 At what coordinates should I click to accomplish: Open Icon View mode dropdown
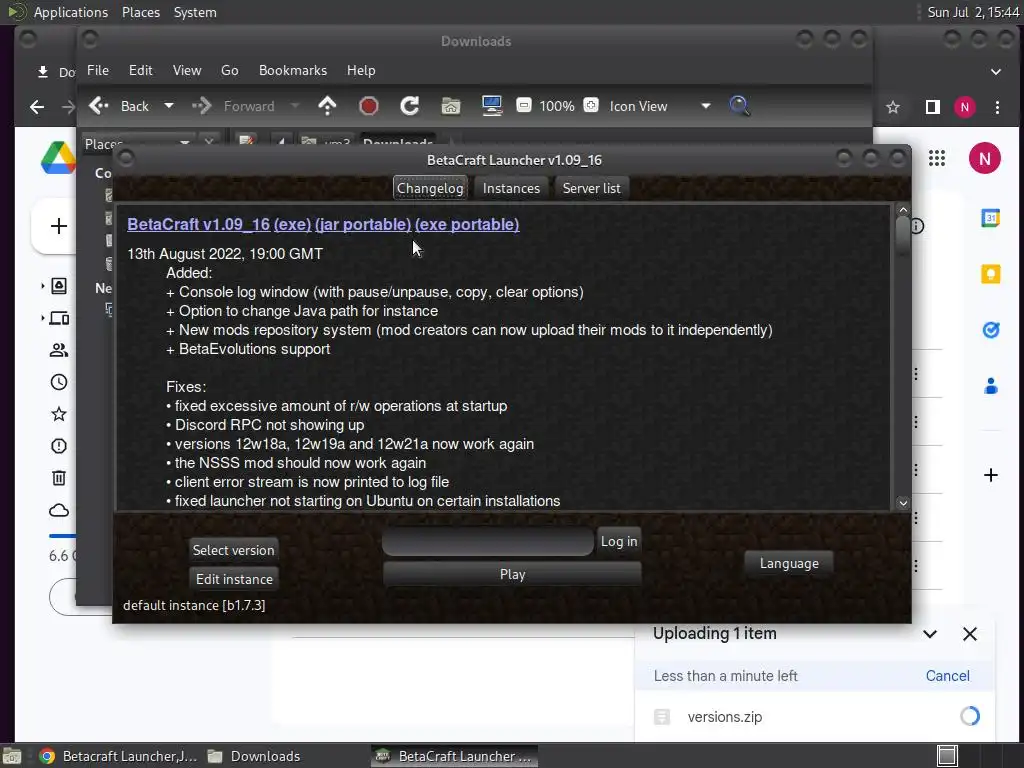660,106
